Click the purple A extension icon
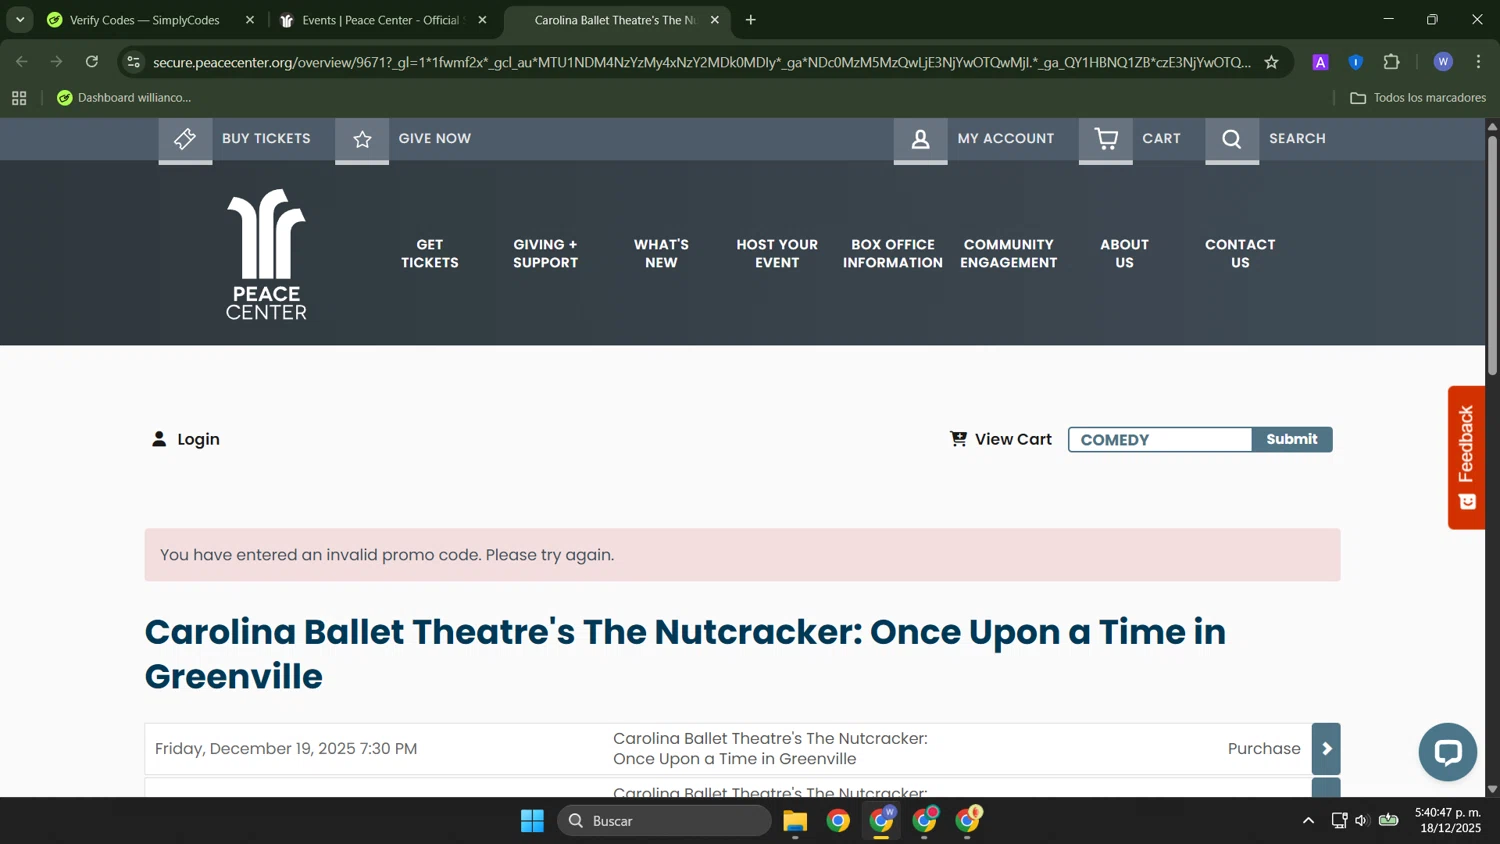The image size is (1500, 844). pyautogui.click(x=1320, y=62)
